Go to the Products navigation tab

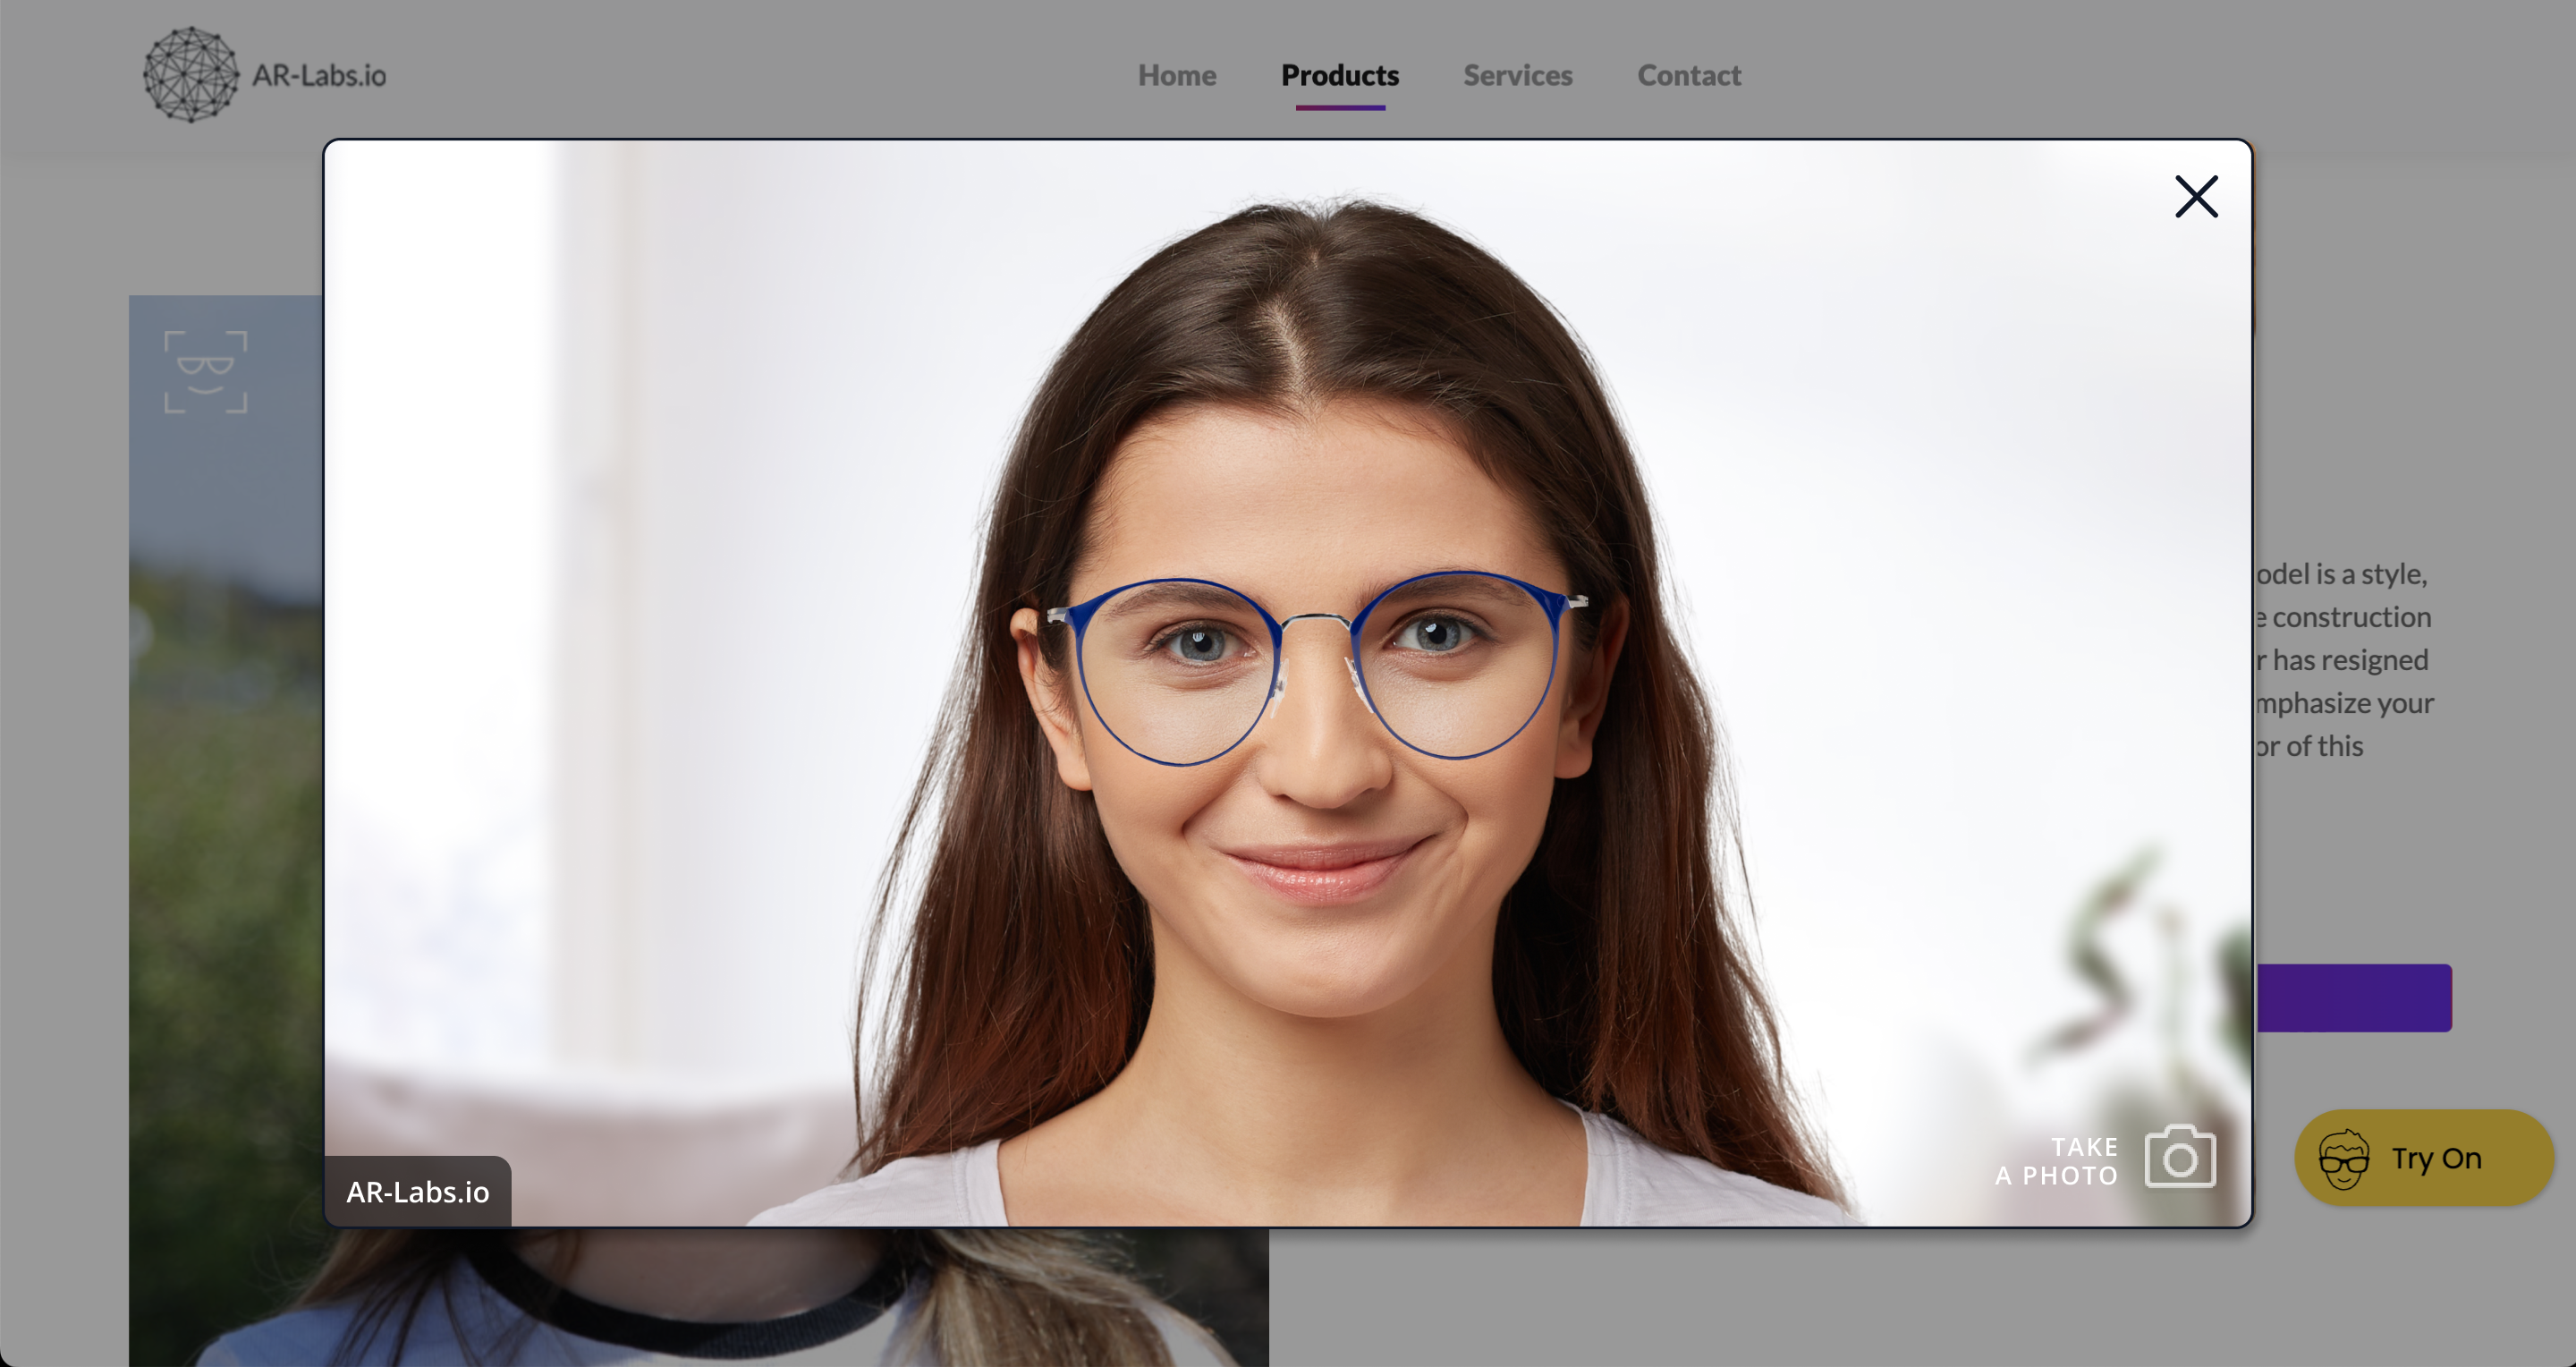coord(1339,75)
